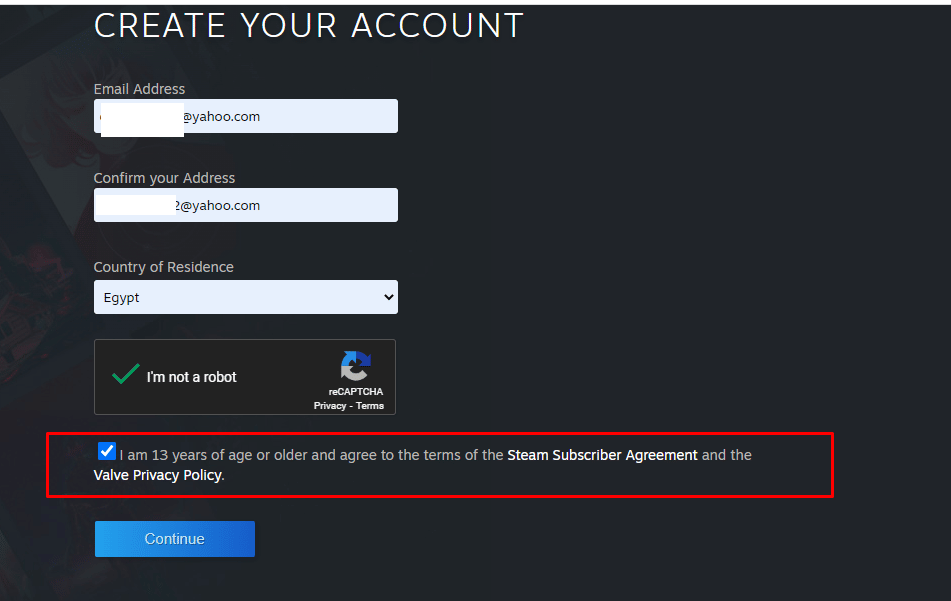Focus the Email Address input field
The height and width of the screenshot is (601, 951).
tap(246, 116)
